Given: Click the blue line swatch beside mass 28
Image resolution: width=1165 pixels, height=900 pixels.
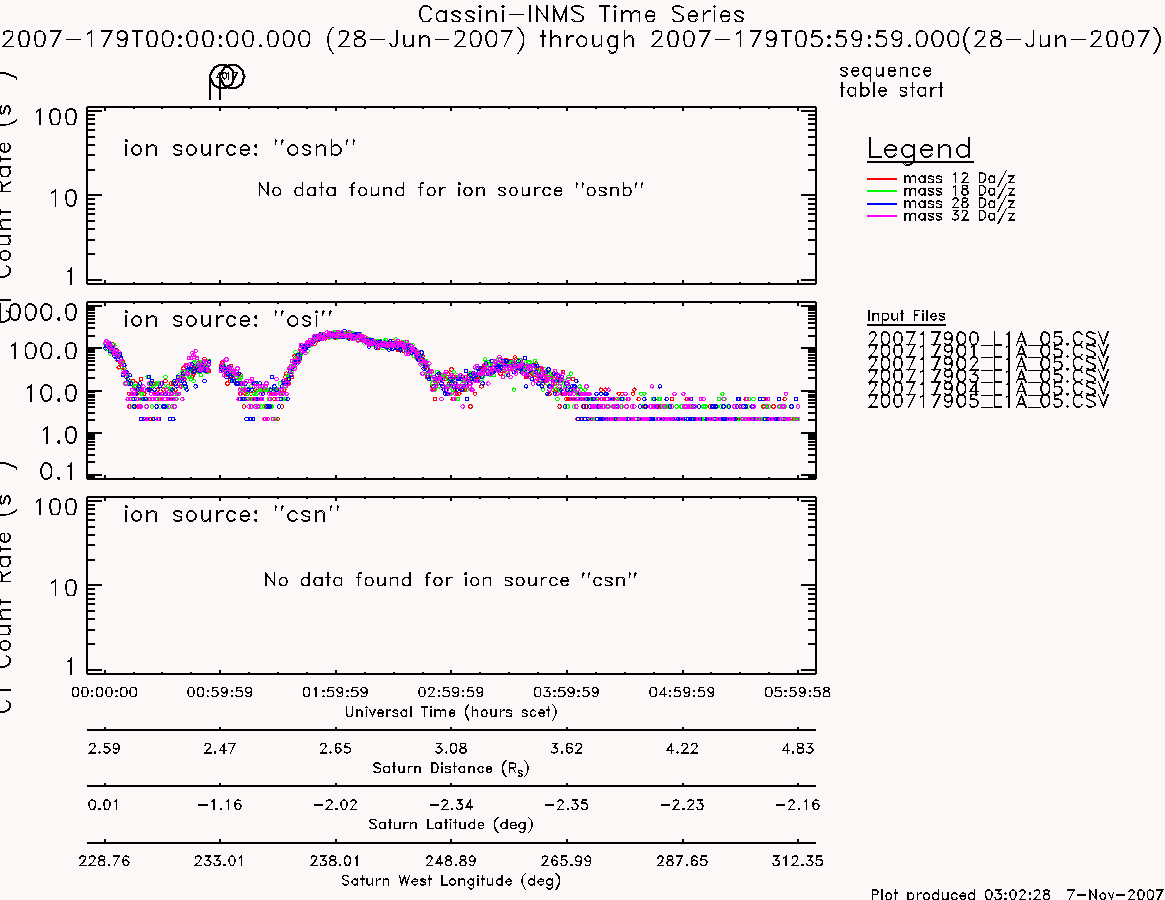Looking at the screenshot, I should [882, 204].
